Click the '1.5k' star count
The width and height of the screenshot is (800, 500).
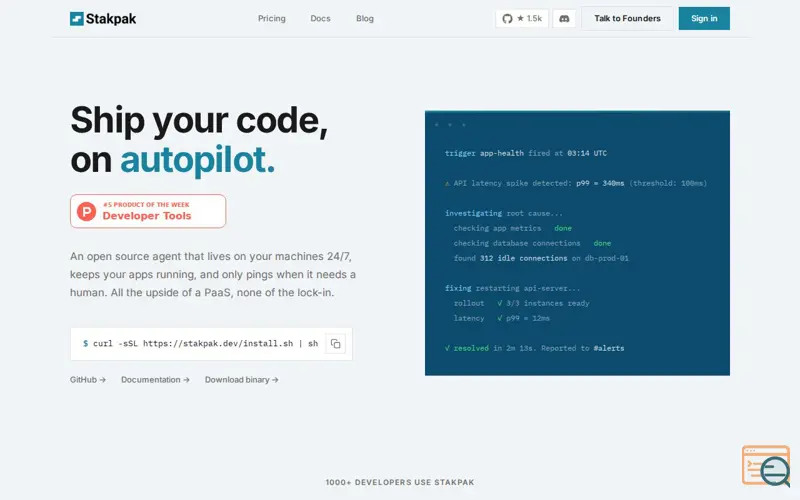534,18
